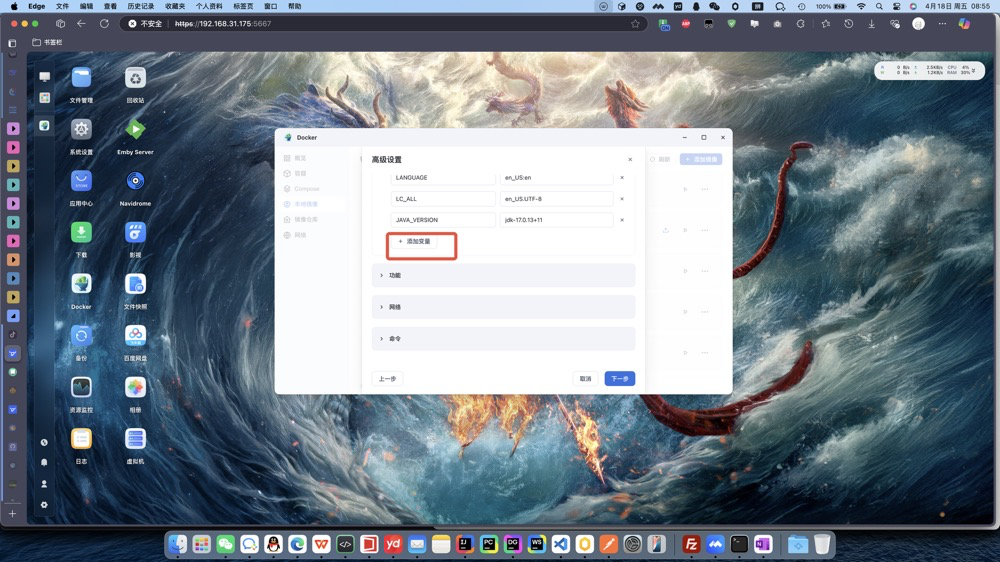Open the 影视 desktop app
This screenshot has height=562, width=1000.
[x=135, y=232]
